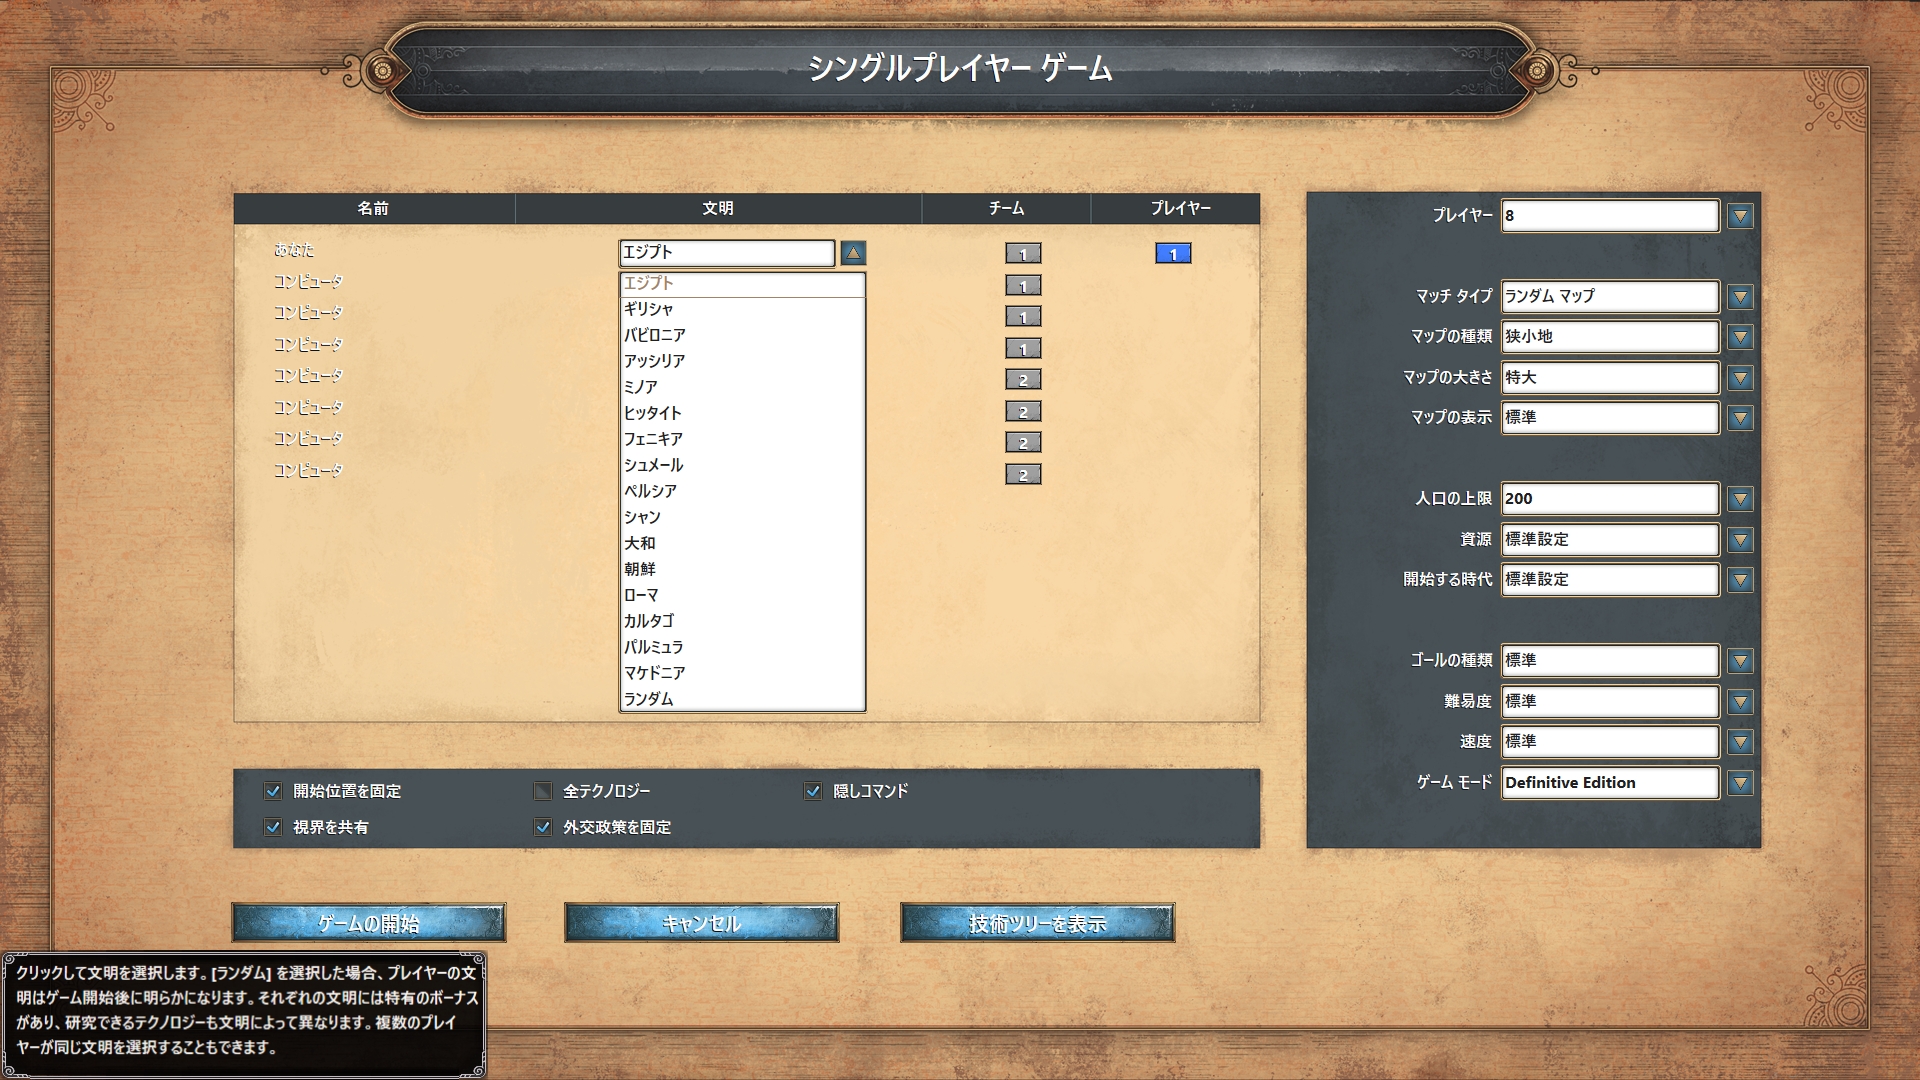Enable 全テクノロジー checkbox
1920x1080 pixels.
tap(543, 791)
